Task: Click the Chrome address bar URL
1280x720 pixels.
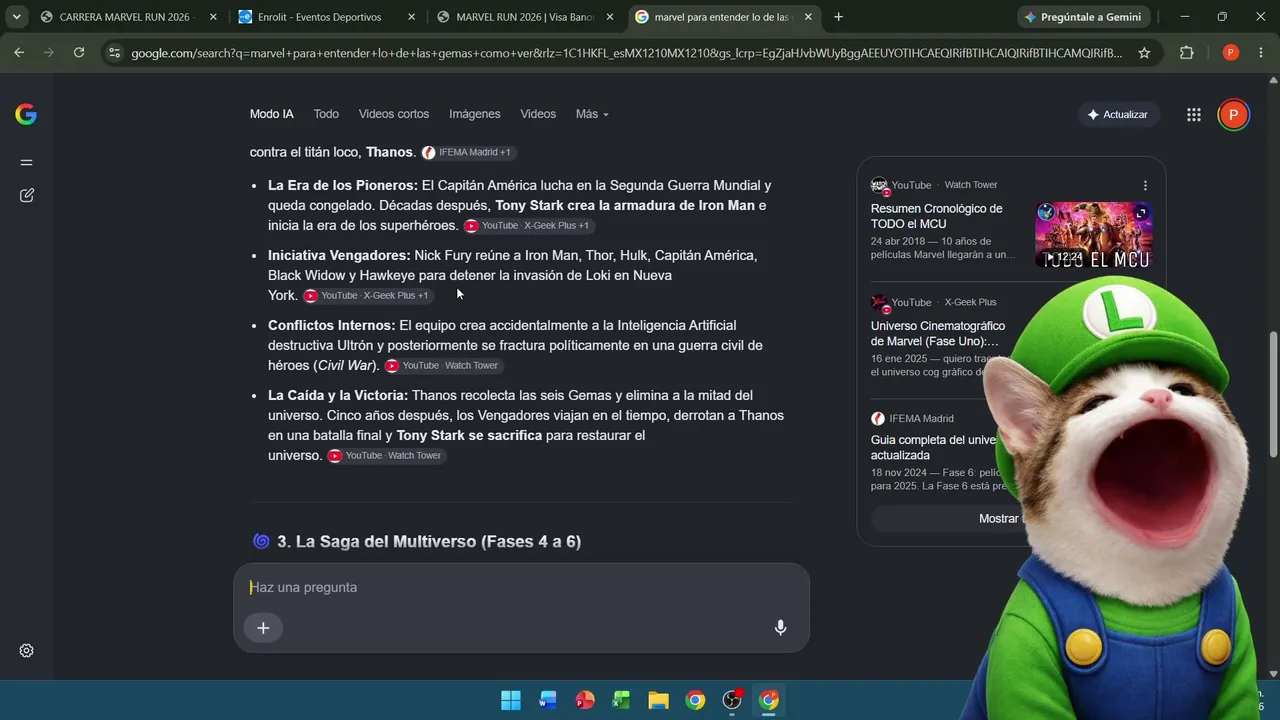Action: tap(627, 53)
